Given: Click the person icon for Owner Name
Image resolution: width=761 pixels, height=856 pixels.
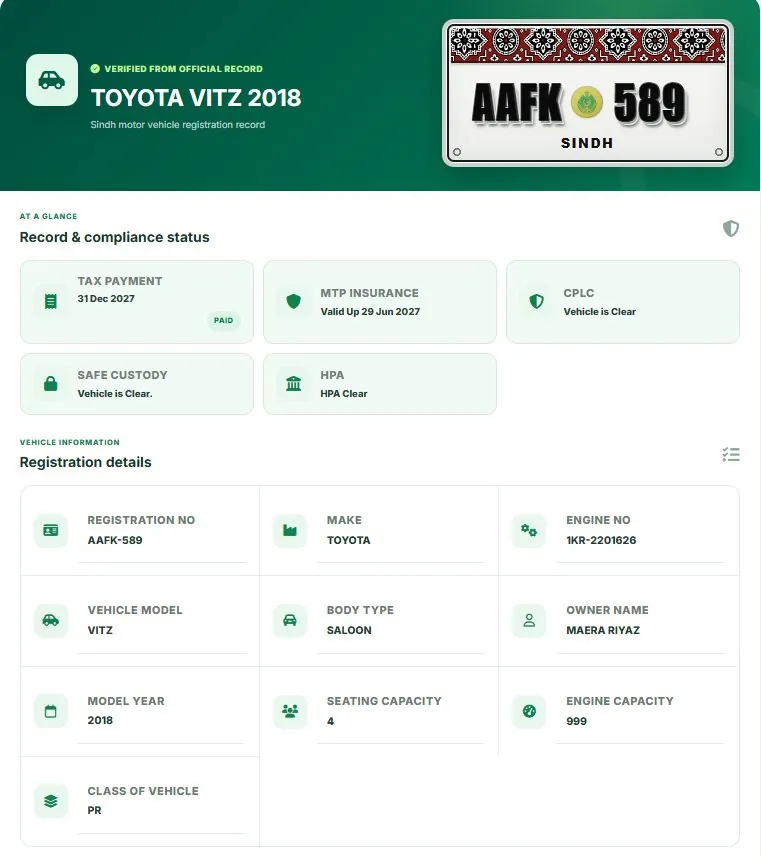Looking at the screenshot, I should click(x=529, y=620).
